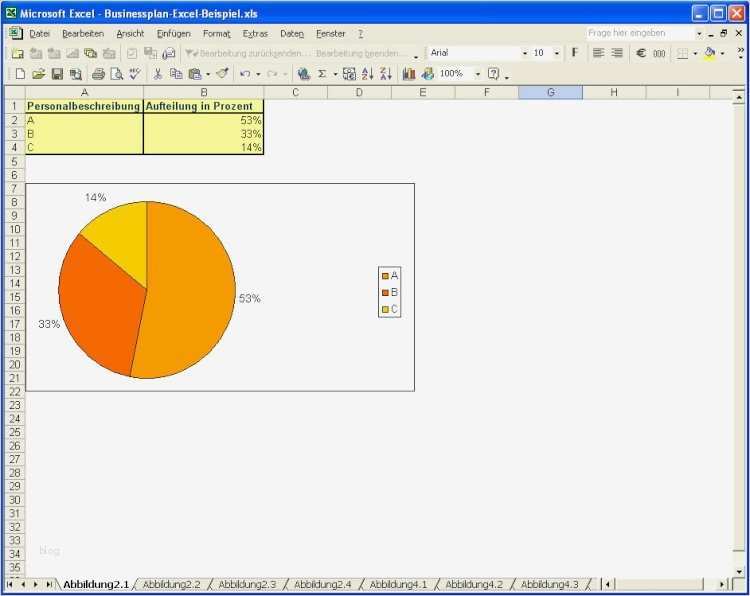Click the email send icon in review toolbar
750x596 pixels.
169,53
